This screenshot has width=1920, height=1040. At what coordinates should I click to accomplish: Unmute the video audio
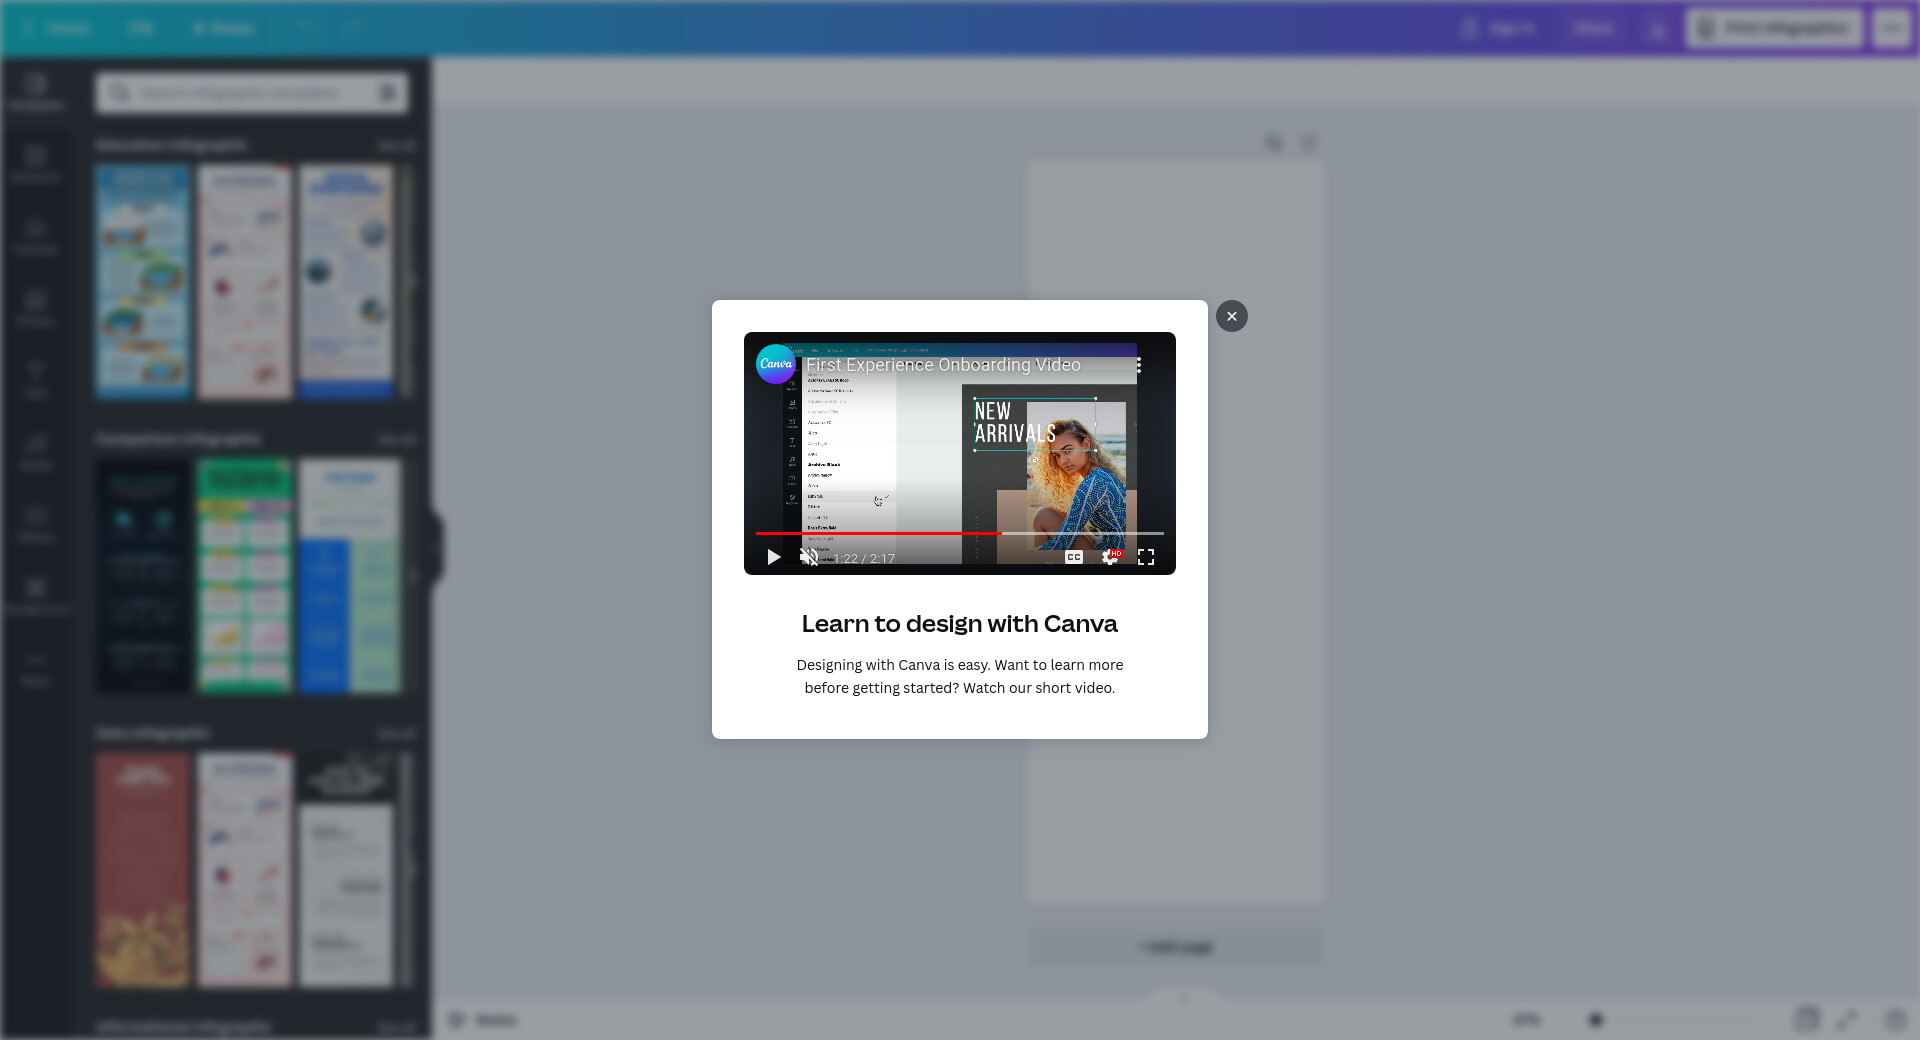click(x=809, y=557)
